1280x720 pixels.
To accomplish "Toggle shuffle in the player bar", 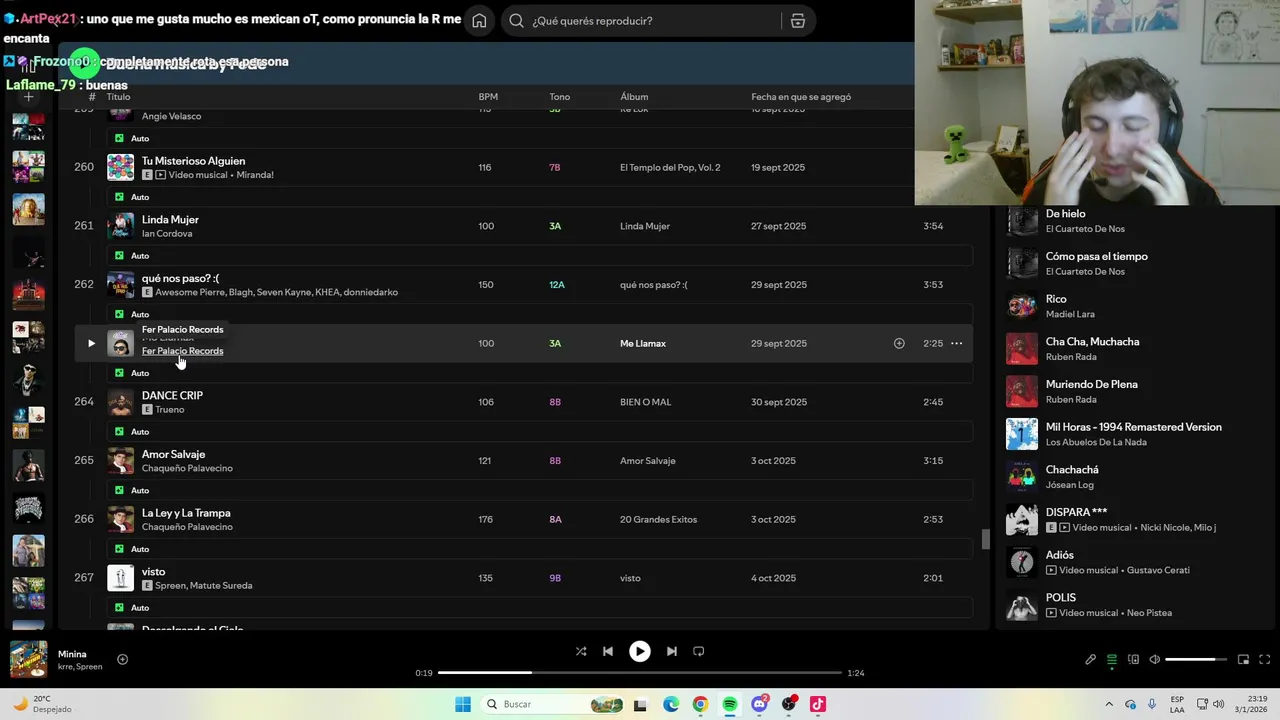I will click(x=581, y=651).
